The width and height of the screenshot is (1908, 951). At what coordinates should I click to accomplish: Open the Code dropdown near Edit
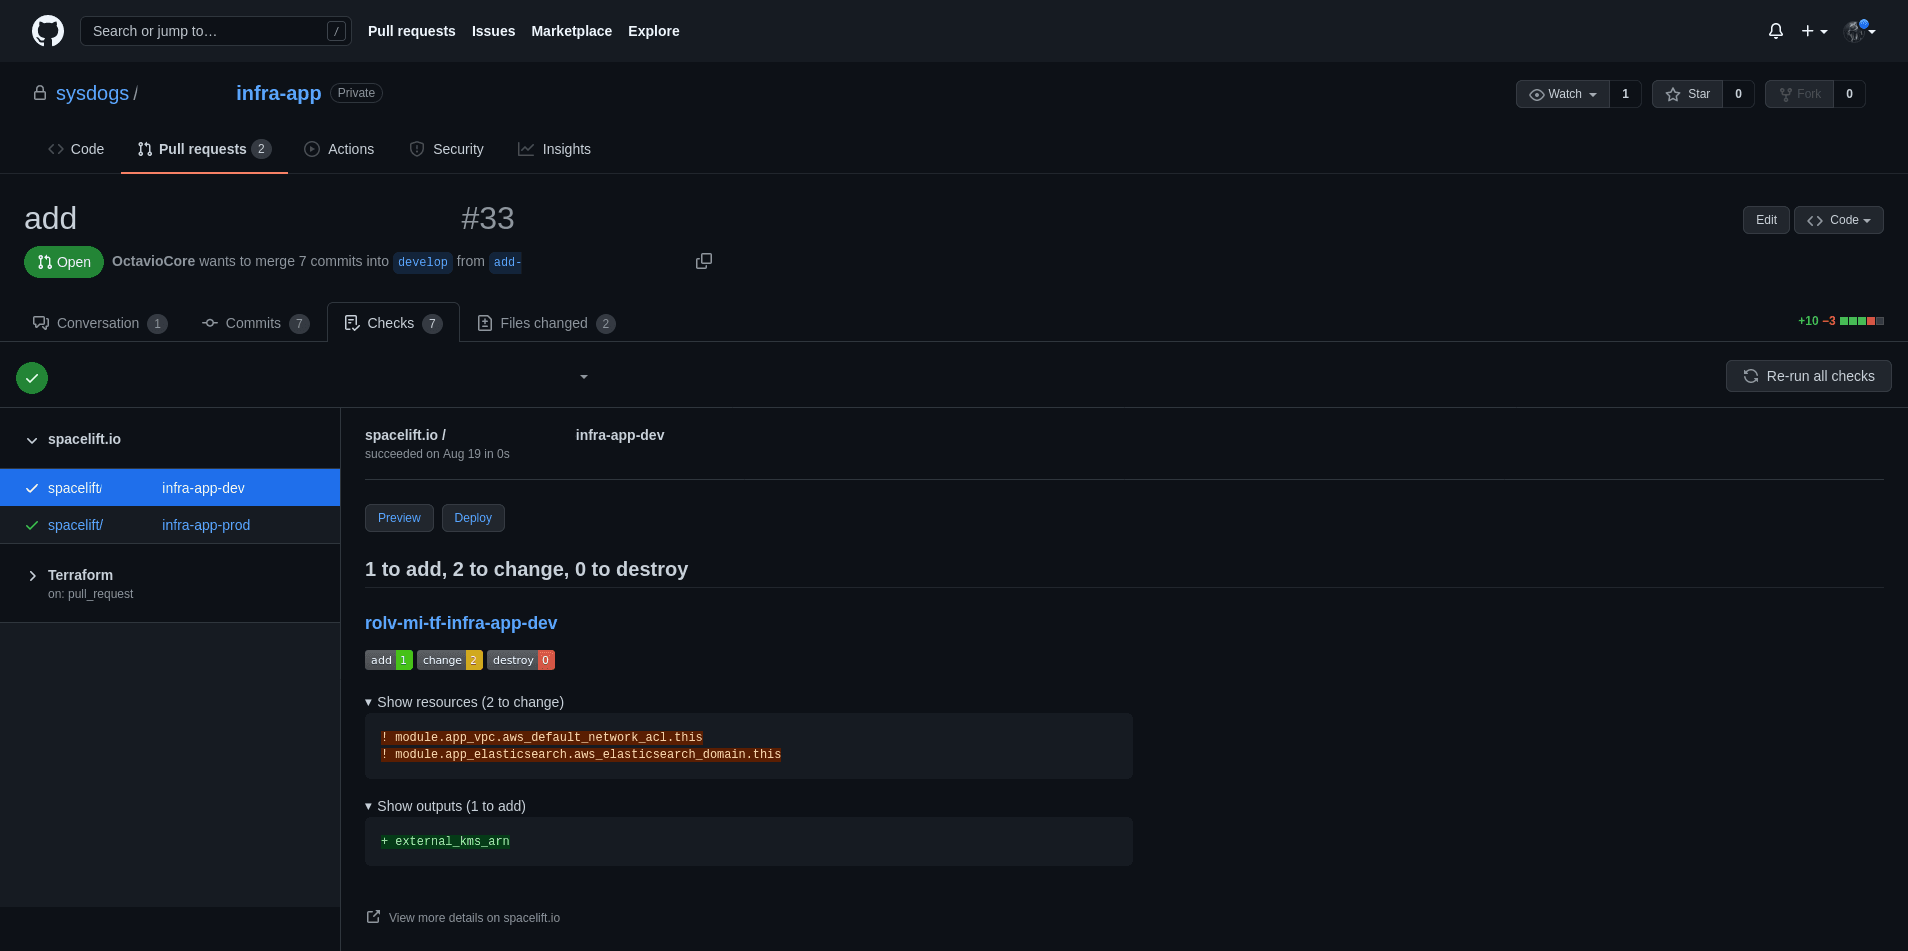click(x=1838, y=220)
